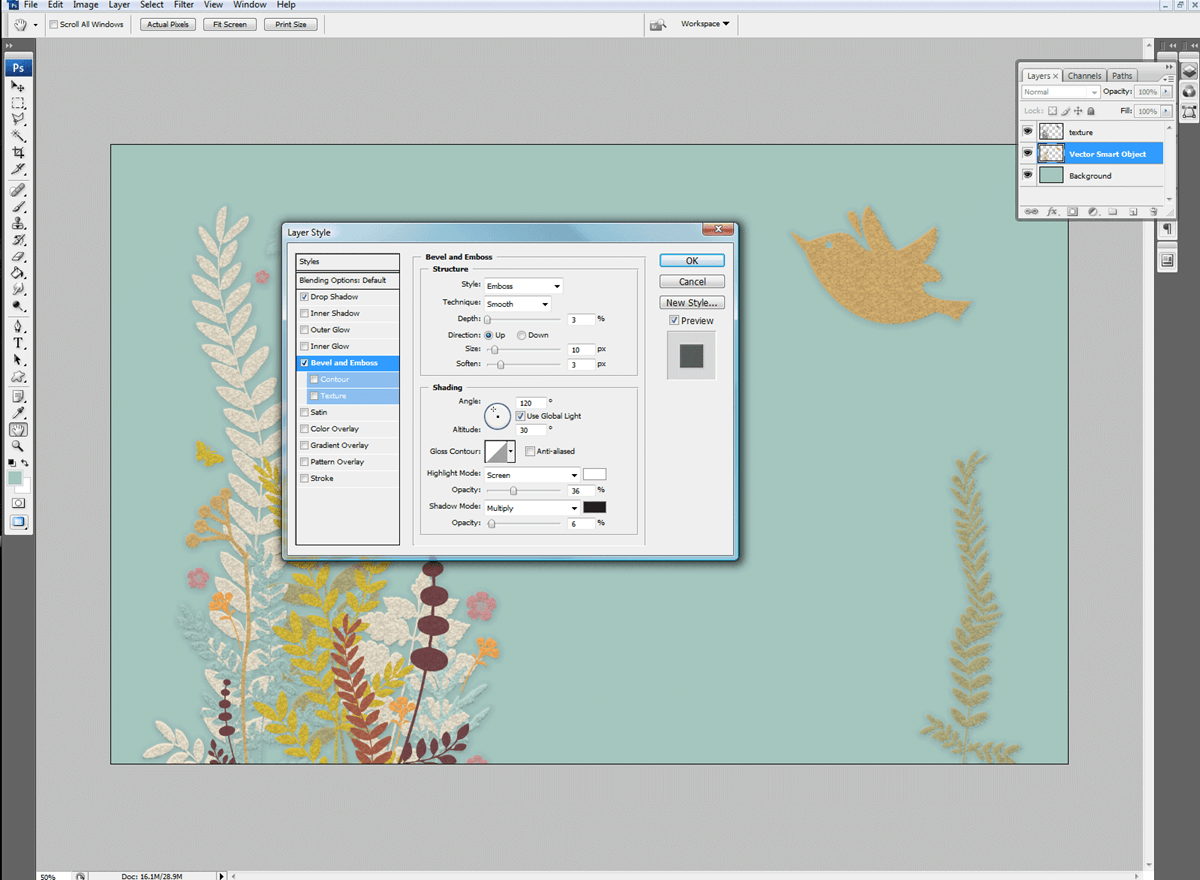Screen dimensions: 1200x880
Task: Uncheck Use Global Light
Action: pyautogui.click(x=520, y=416)
